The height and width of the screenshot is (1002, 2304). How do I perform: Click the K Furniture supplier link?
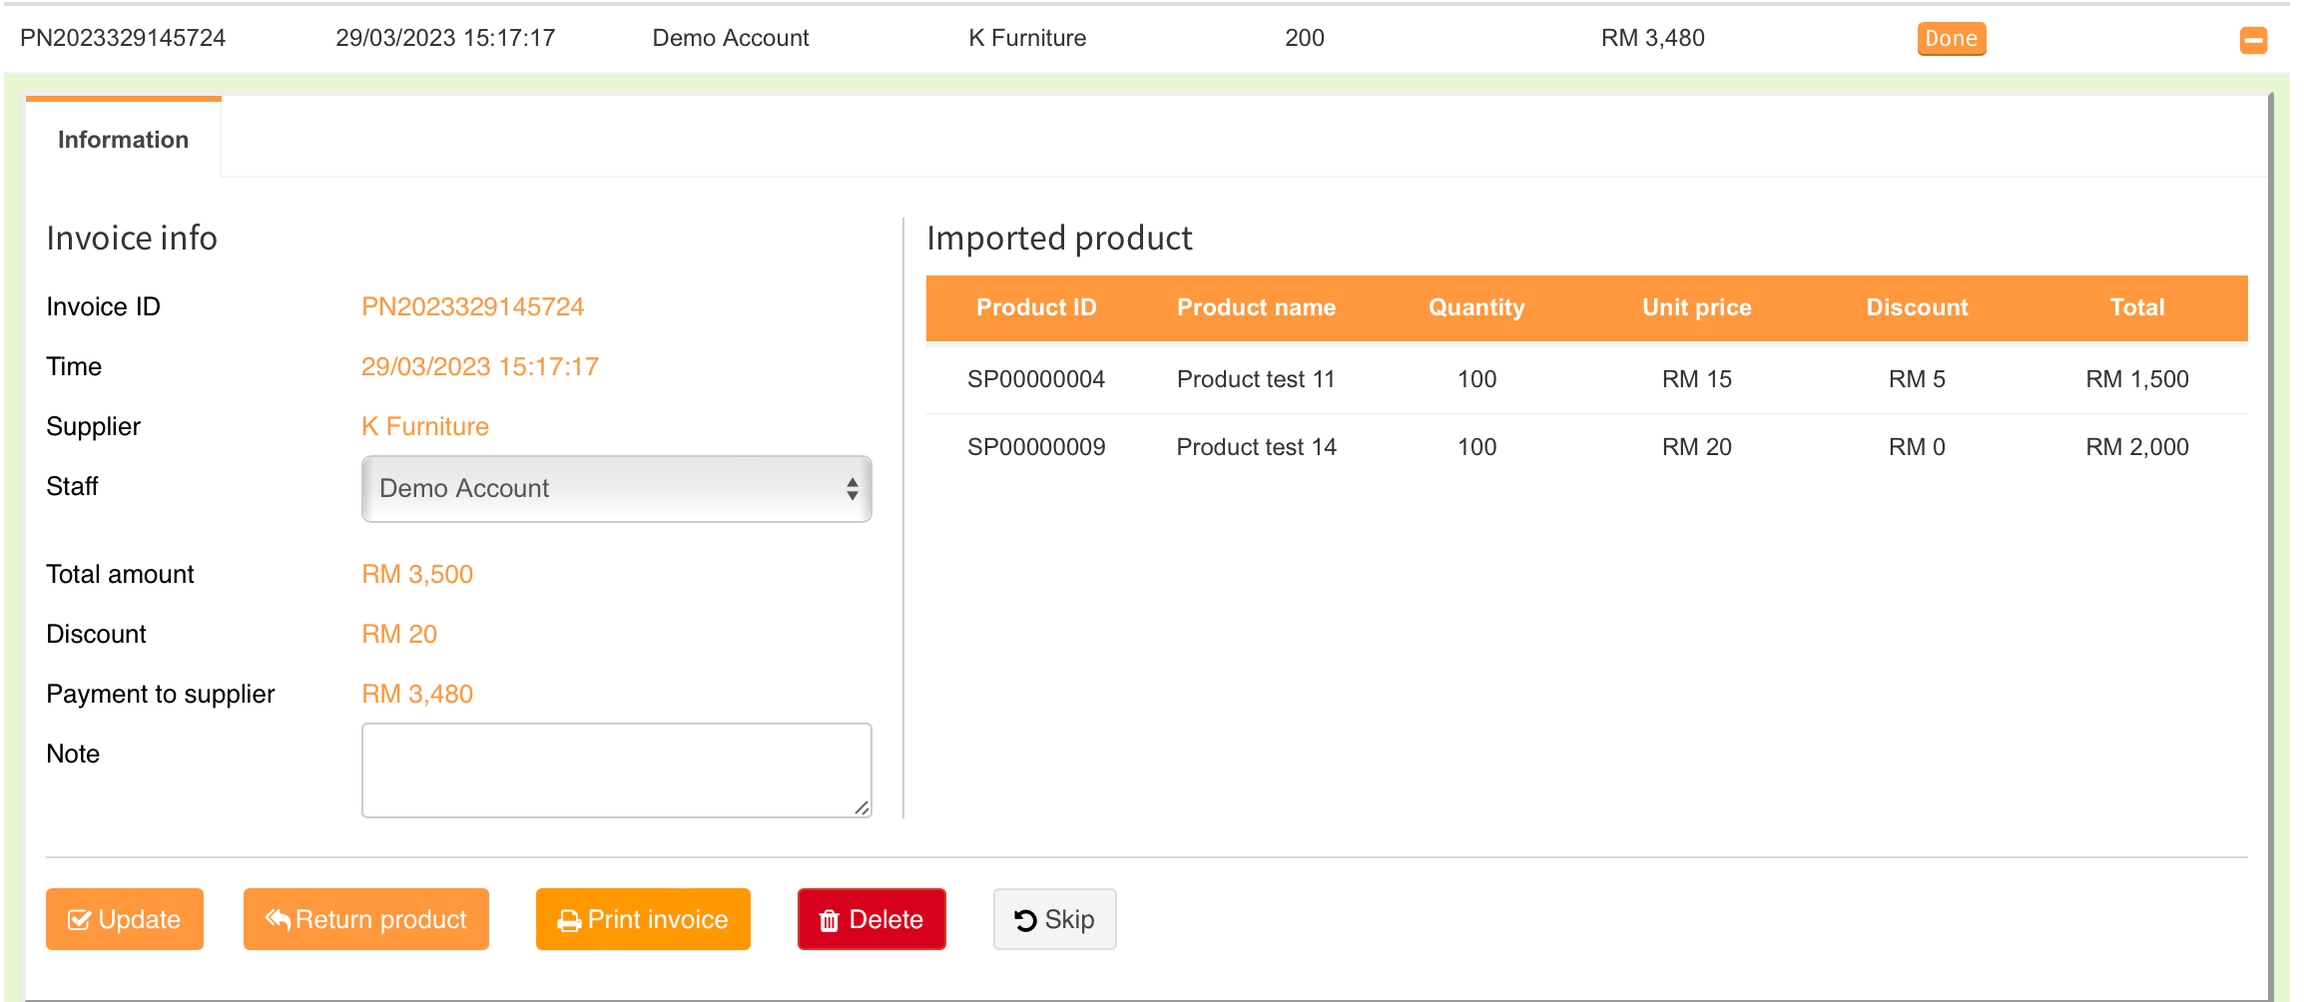425,427
